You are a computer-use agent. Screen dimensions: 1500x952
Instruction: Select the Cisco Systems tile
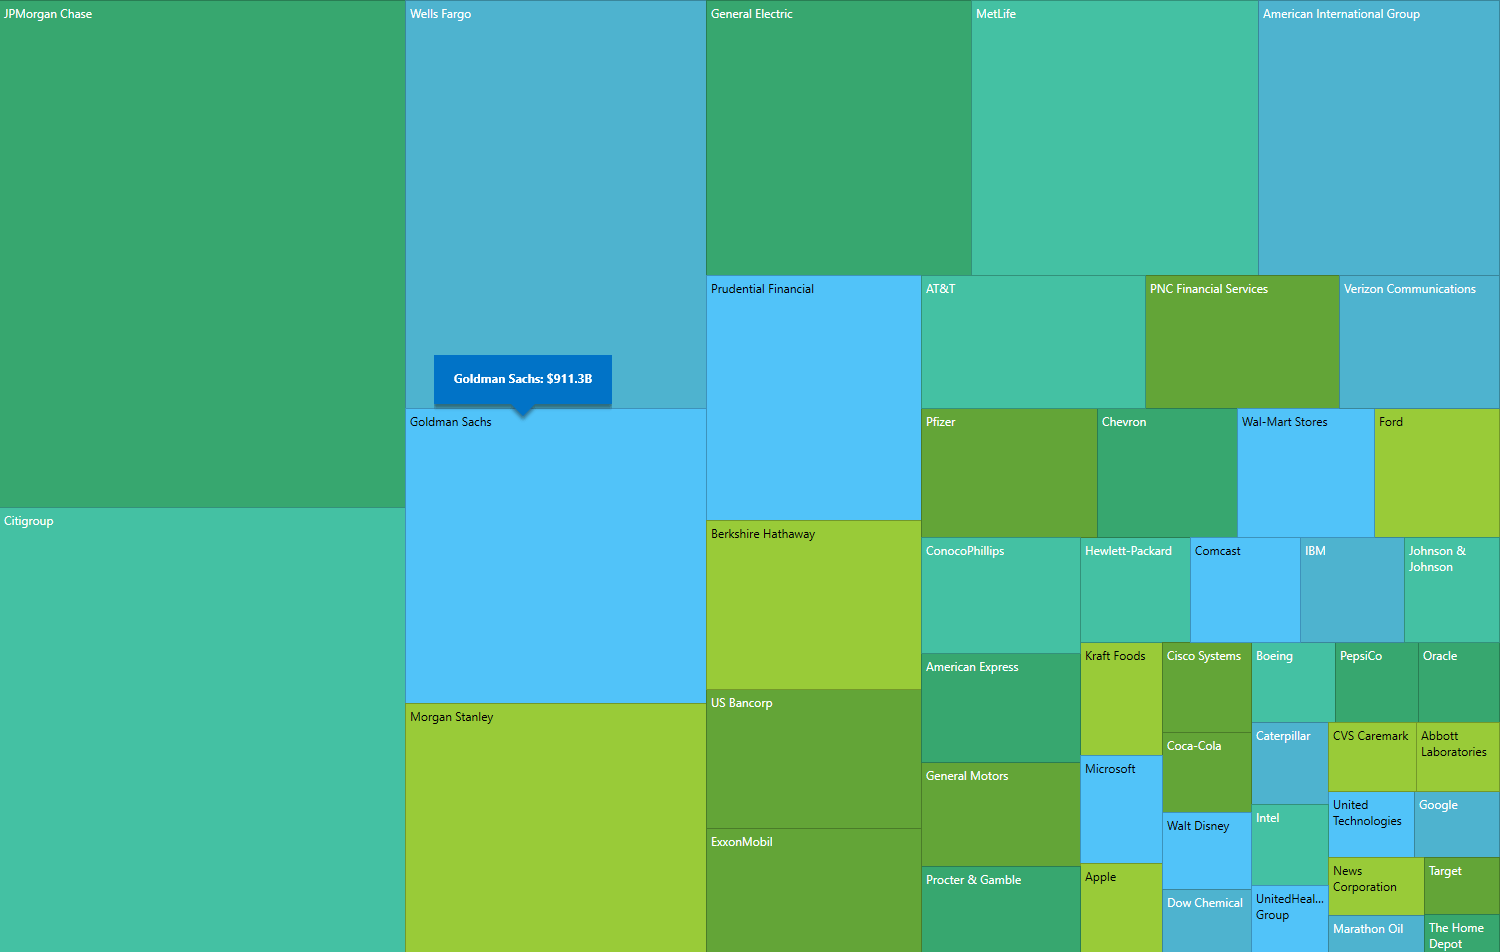coord(1207,688)
